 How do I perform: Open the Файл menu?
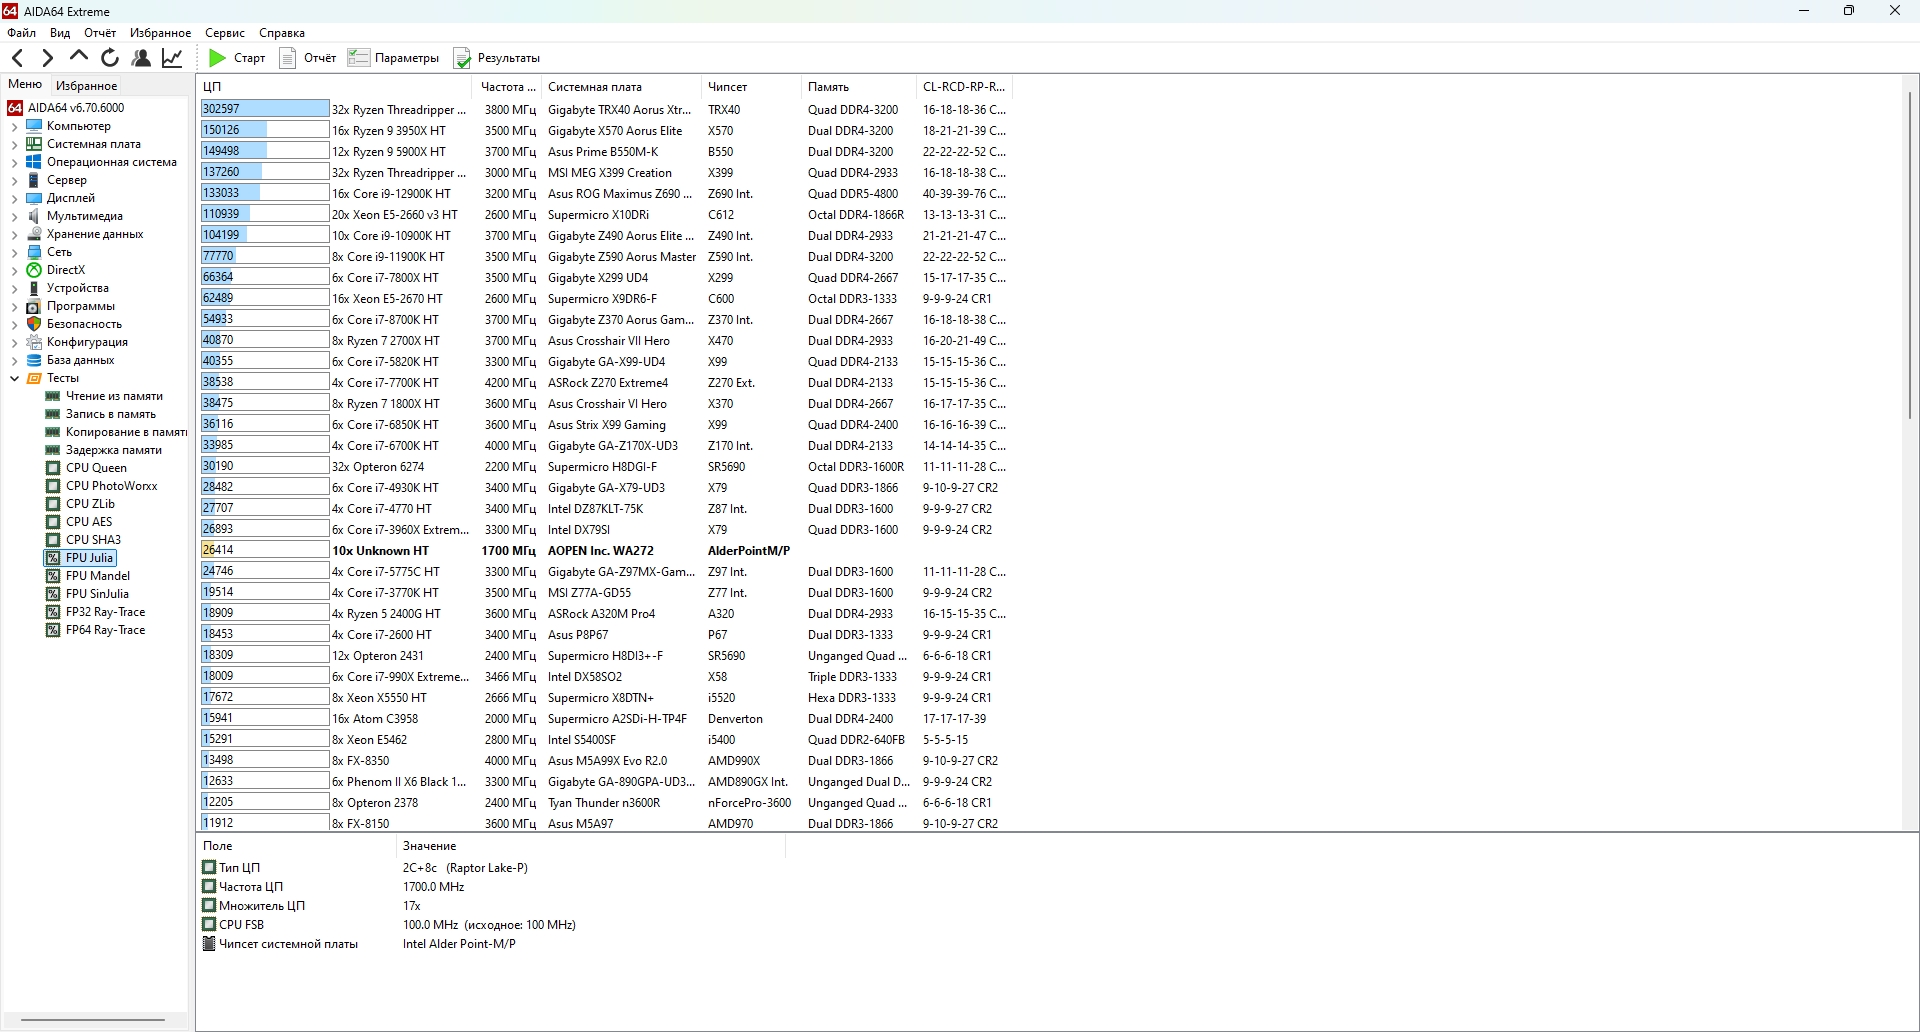[x=21, y=33]
